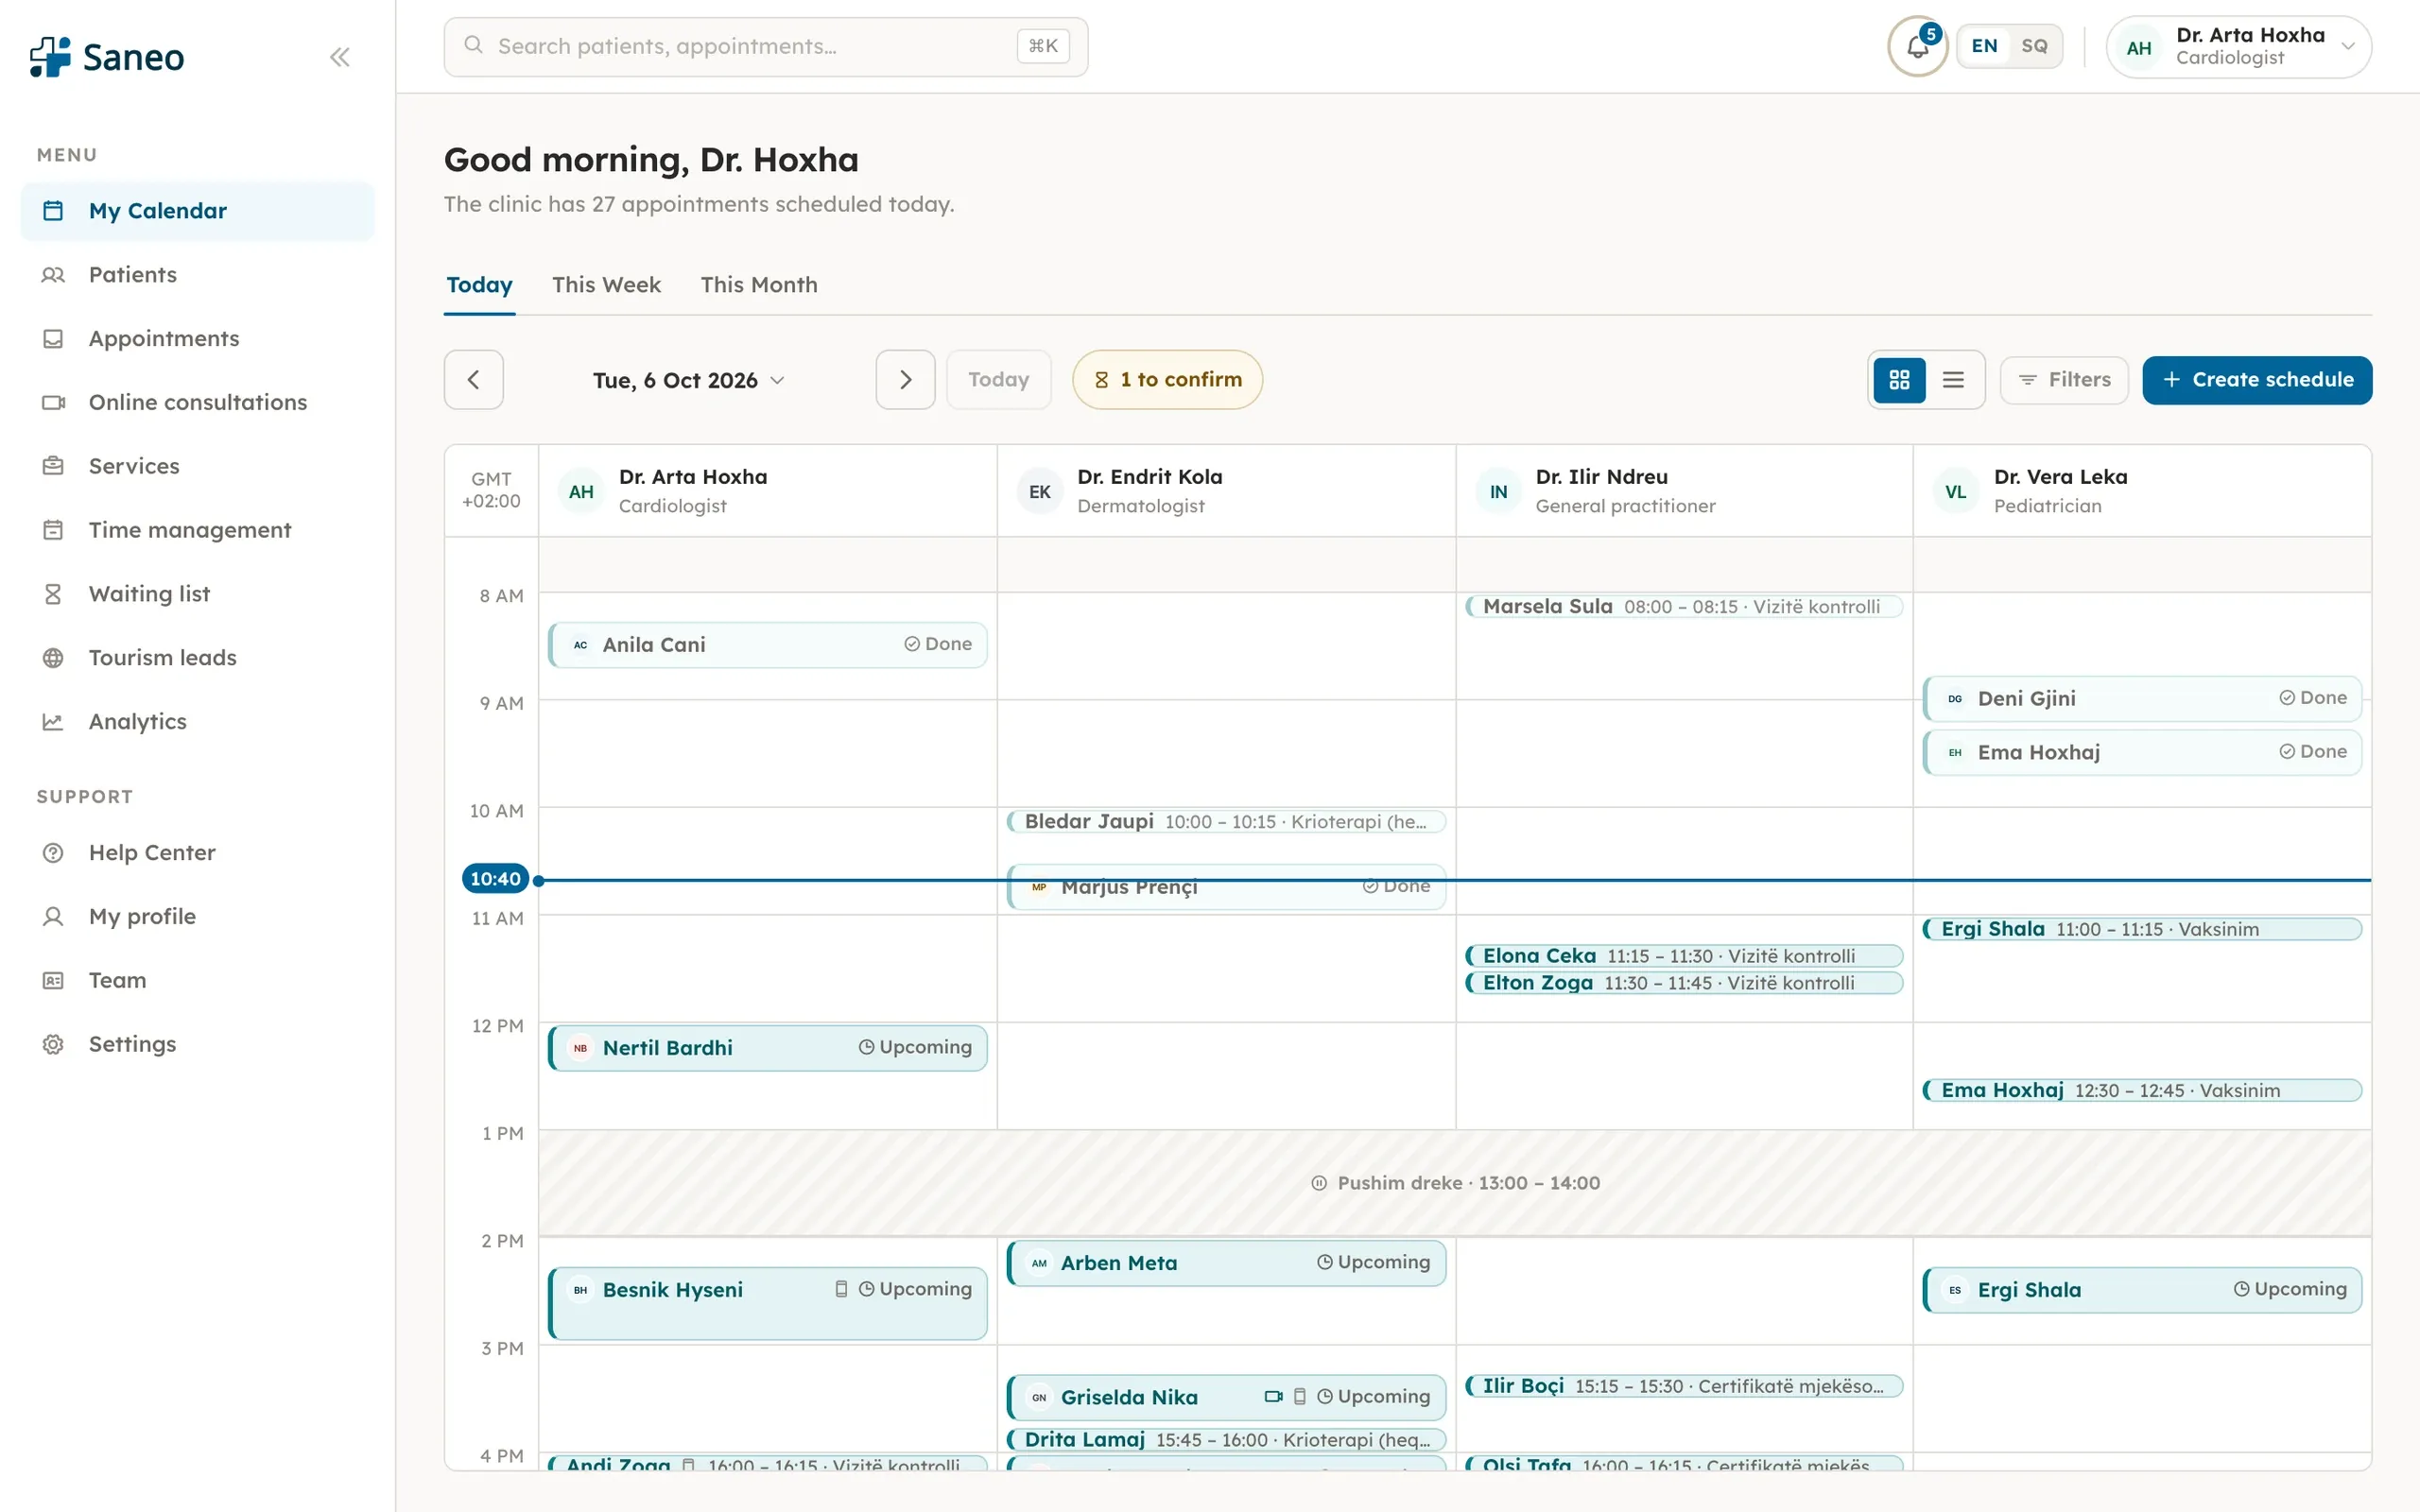Open My Calendar in sidebar
This screenshot has height=1512, width=2420.
[197, 211]
